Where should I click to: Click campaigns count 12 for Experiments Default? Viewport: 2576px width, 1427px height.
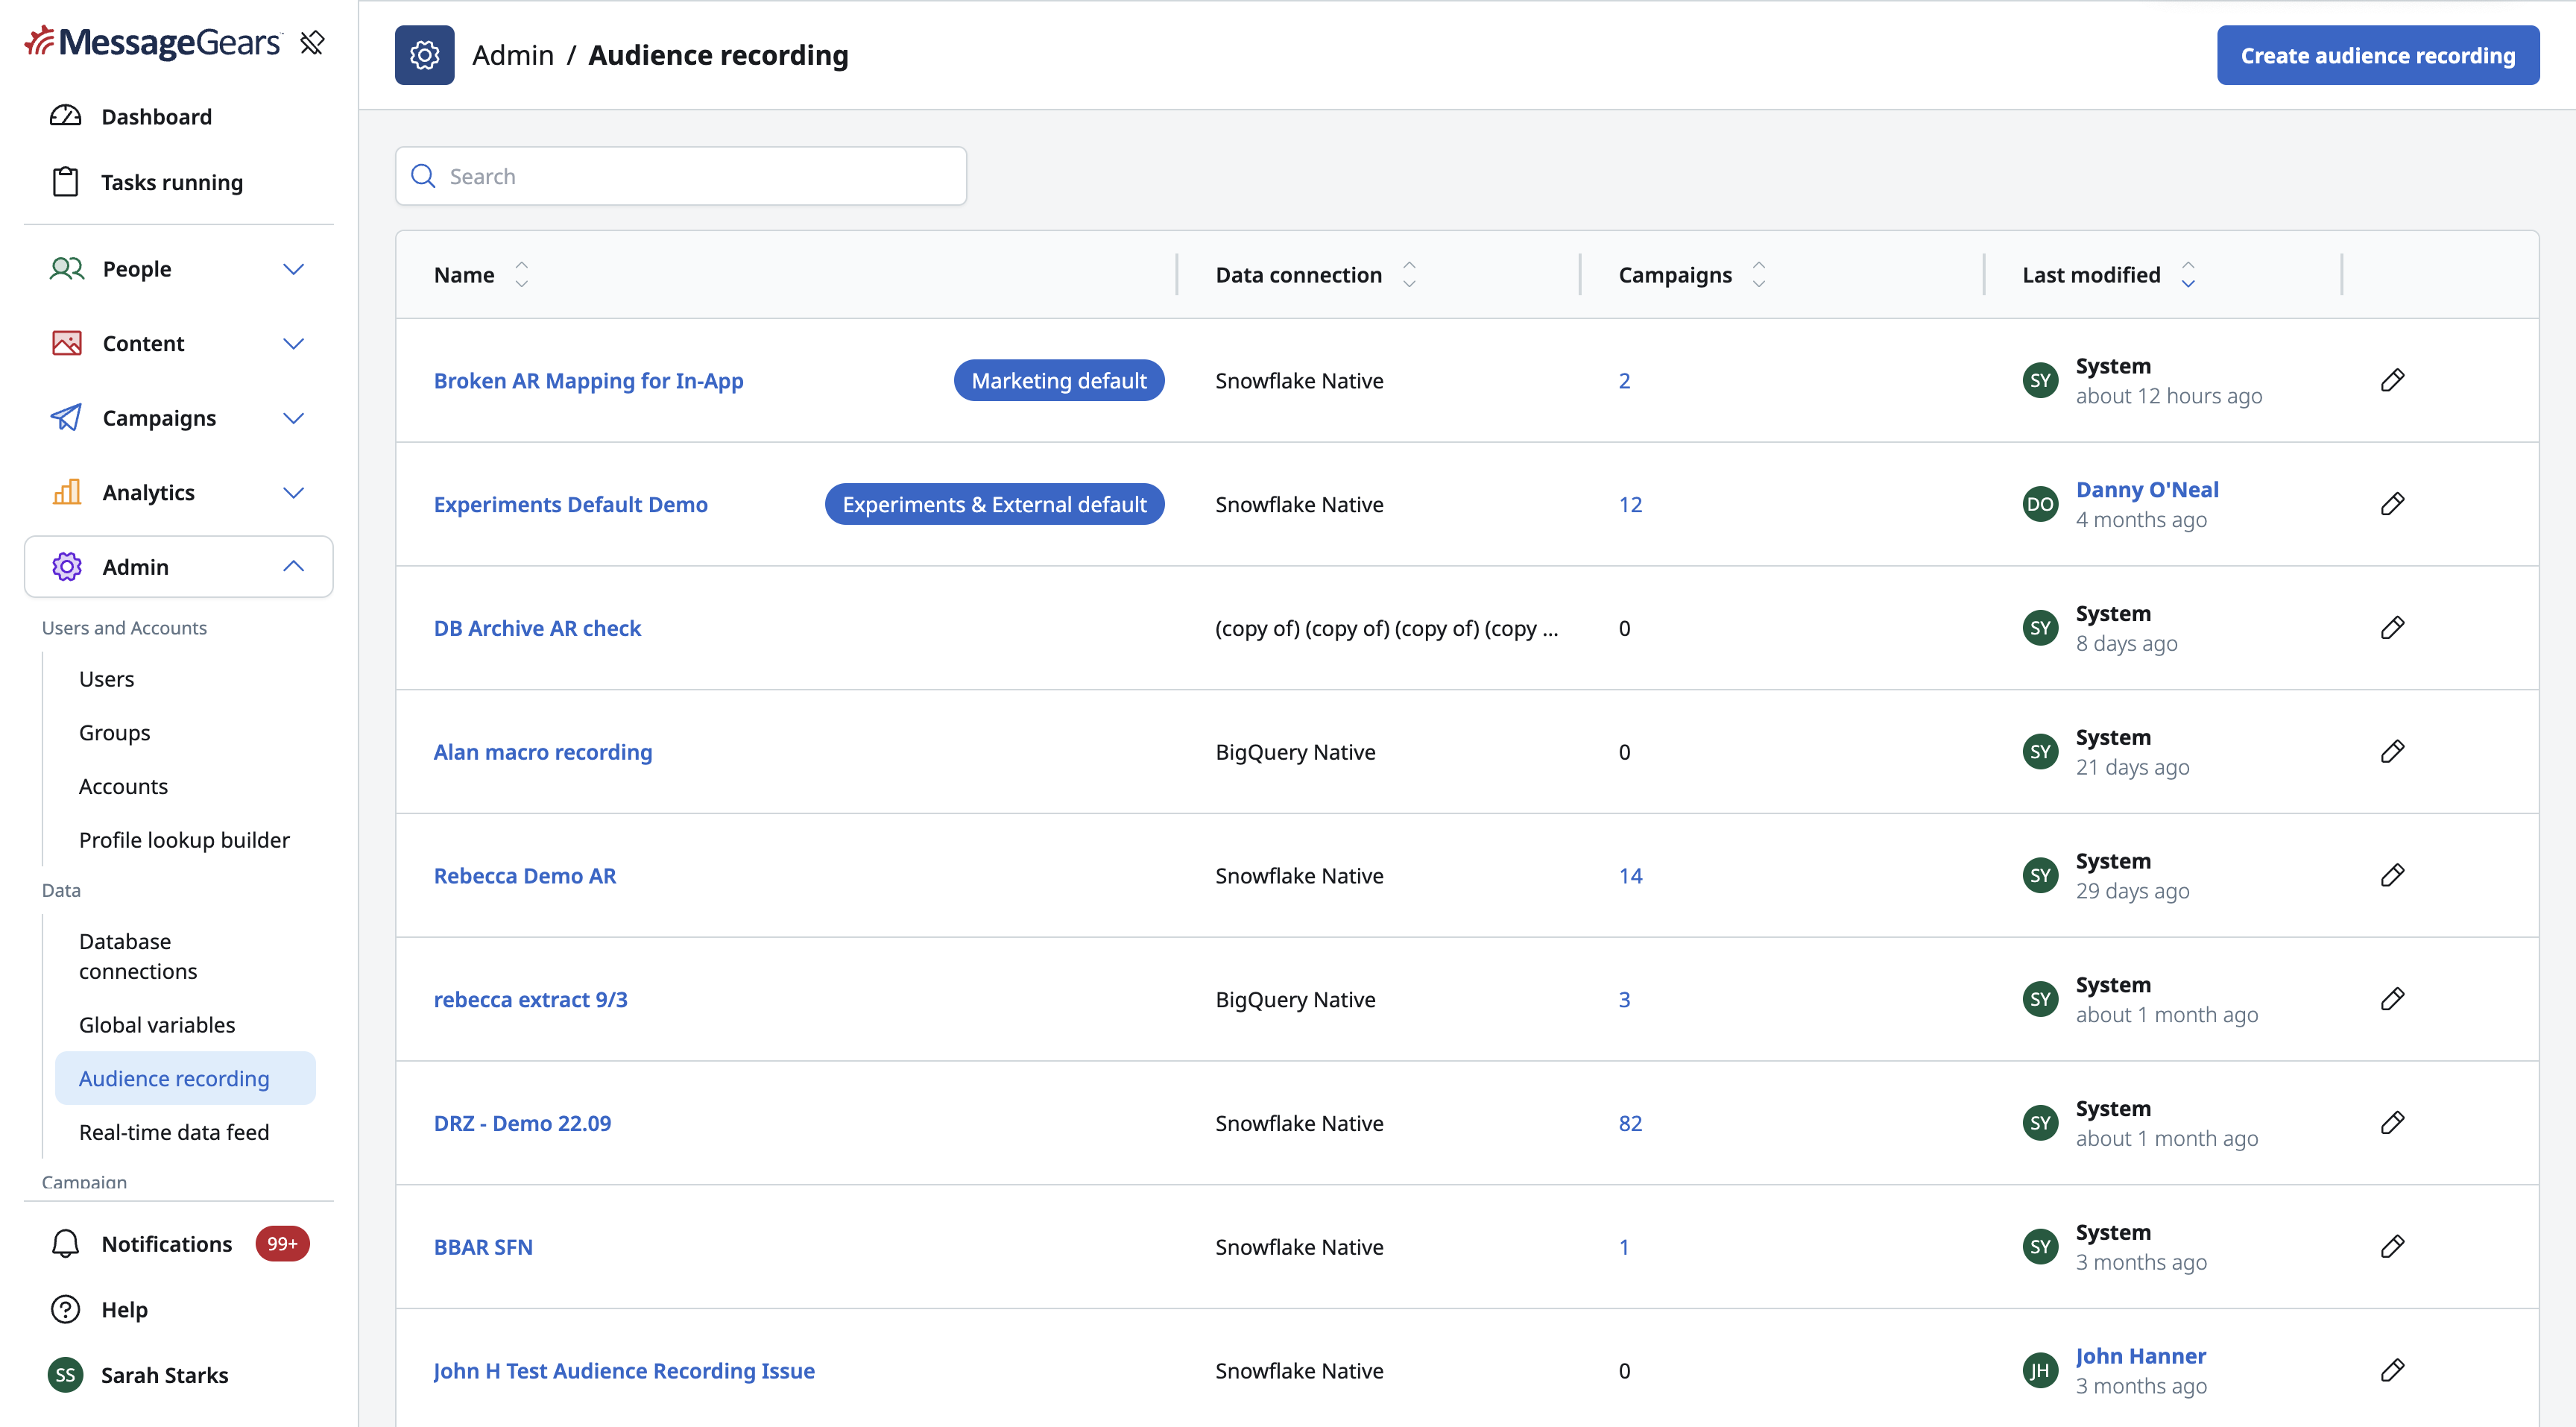(x=1630, y=504)
